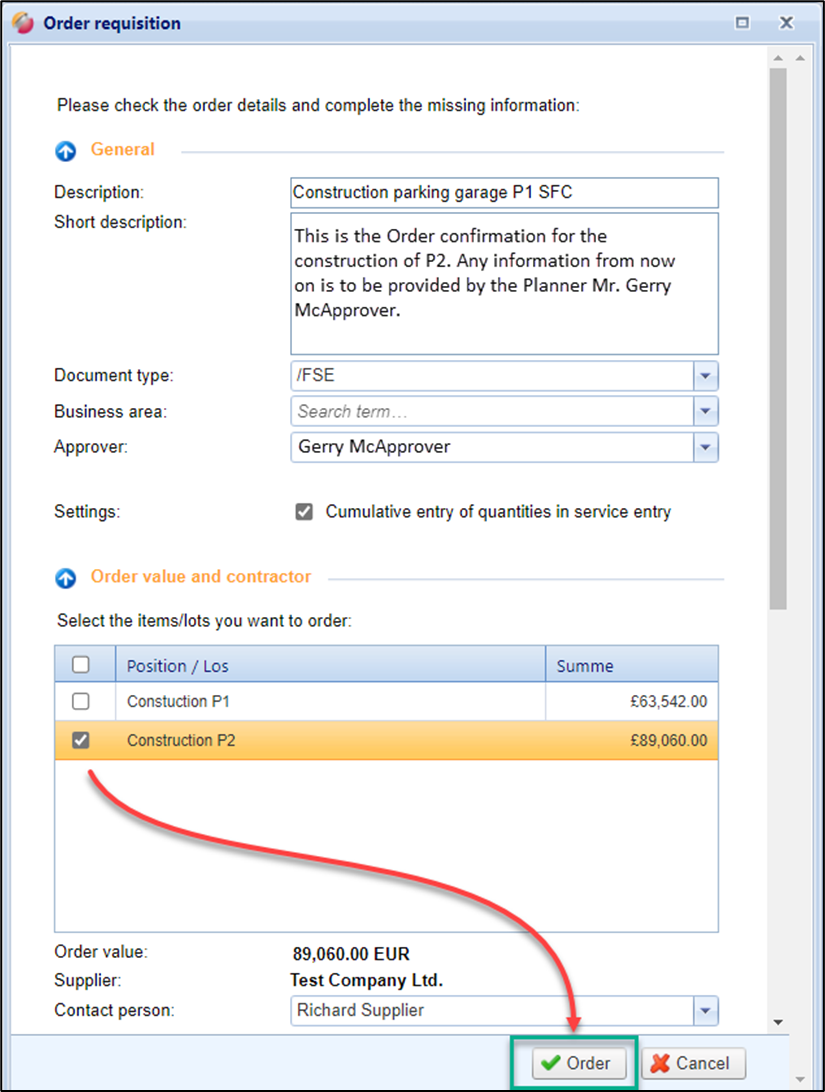Open the Document type dropdown
The width and height of the screenshot is (825, 1092).
point(706,377)
